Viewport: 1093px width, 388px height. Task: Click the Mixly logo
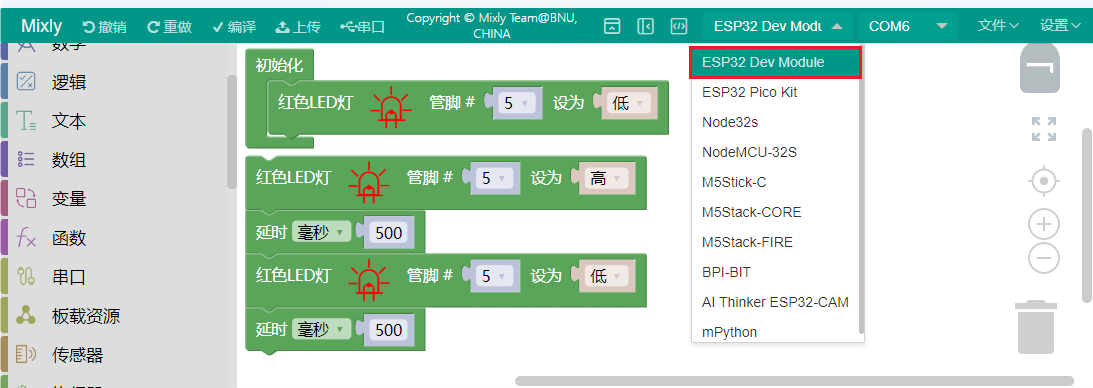coord(41,26)
